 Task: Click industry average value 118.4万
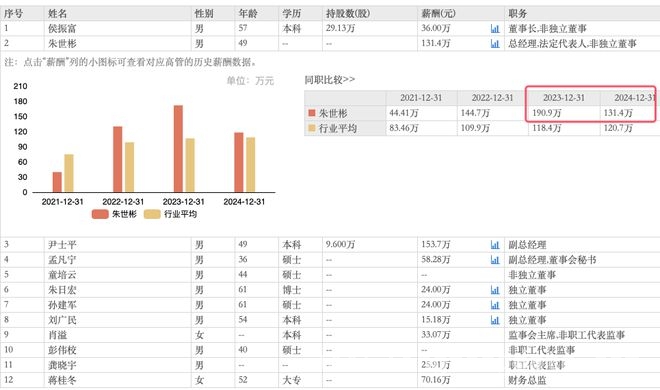click(546, 128)
